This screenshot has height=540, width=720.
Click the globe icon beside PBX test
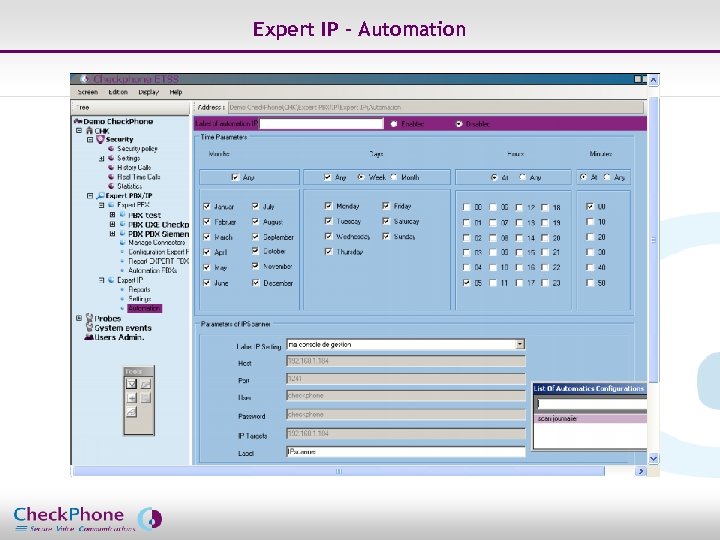point(123,214)
